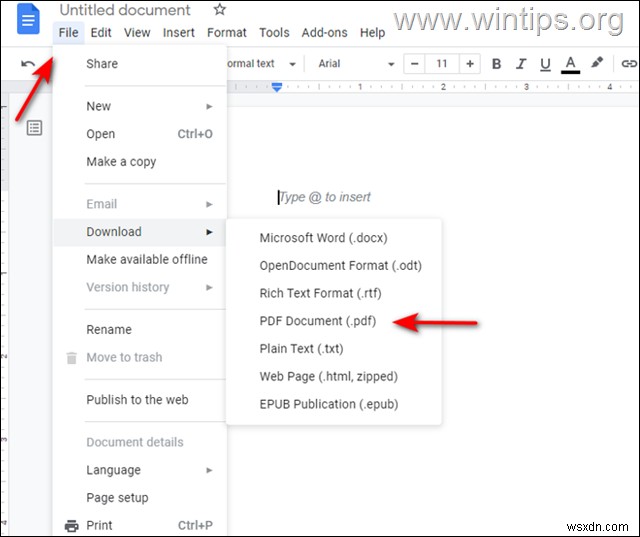Open the Arial font dropdown

point(356,64)
